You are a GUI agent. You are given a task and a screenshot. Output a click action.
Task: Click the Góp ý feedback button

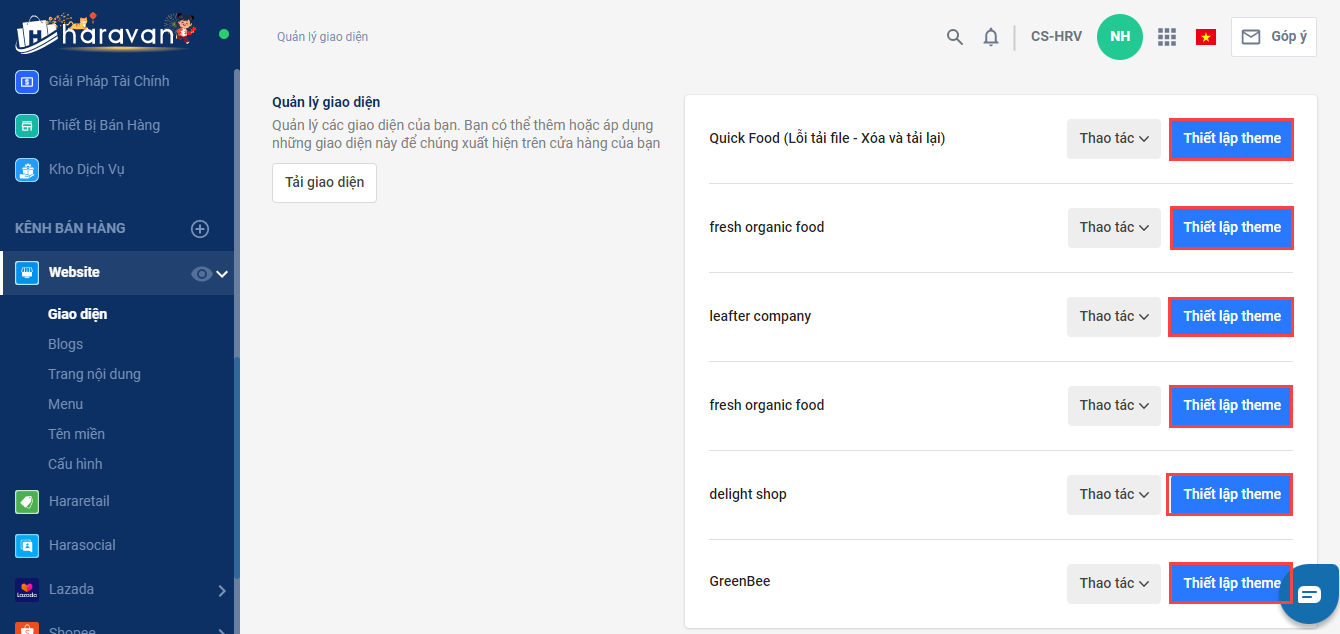1273,37
